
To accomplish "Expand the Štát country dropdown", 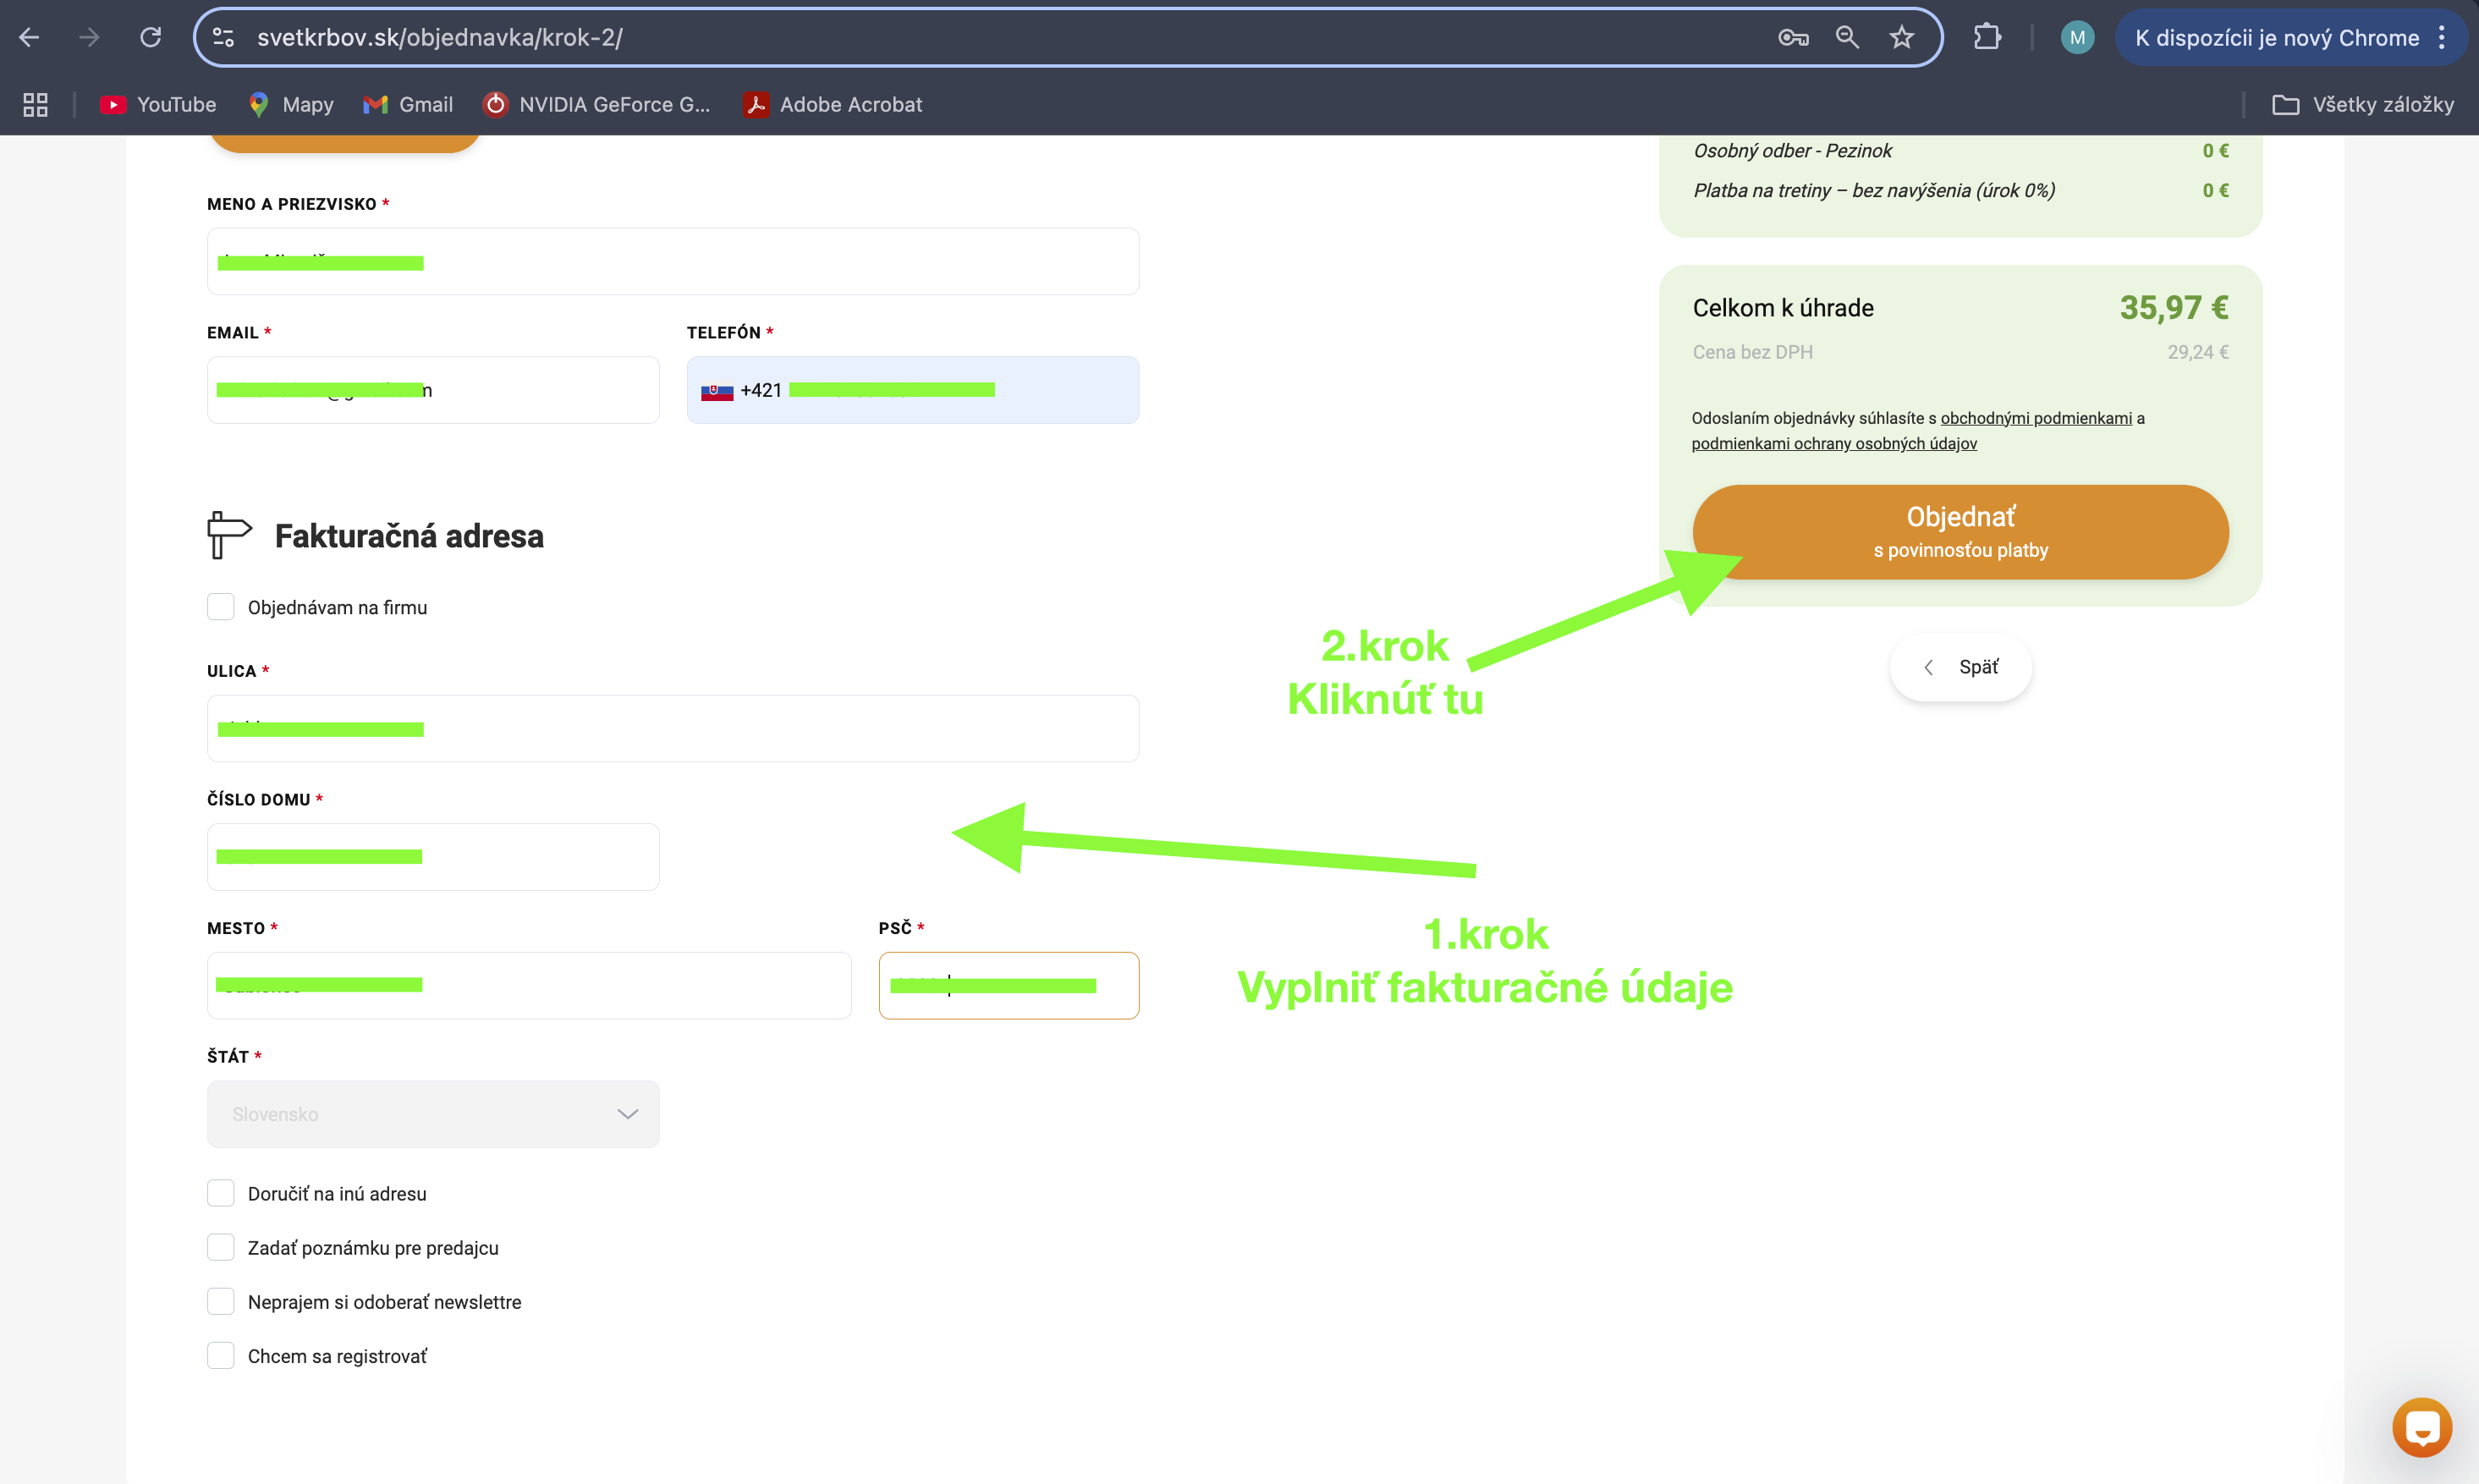I will point(432,1113).
